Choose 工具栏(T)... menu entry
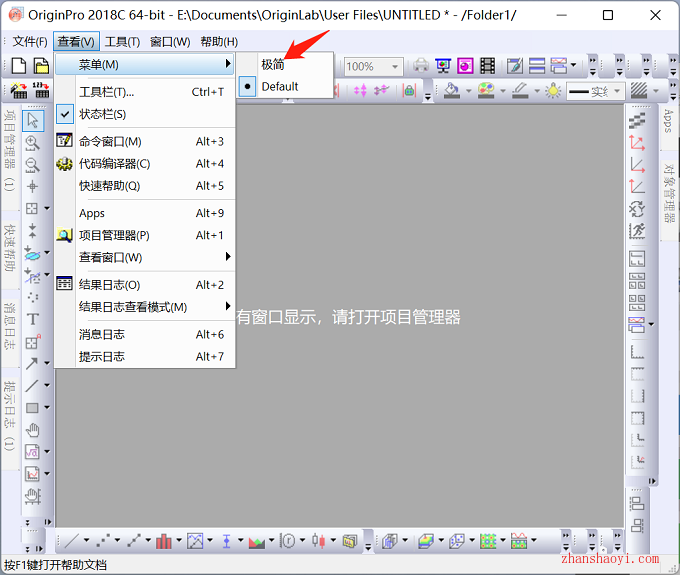 [x=145, y=92]
